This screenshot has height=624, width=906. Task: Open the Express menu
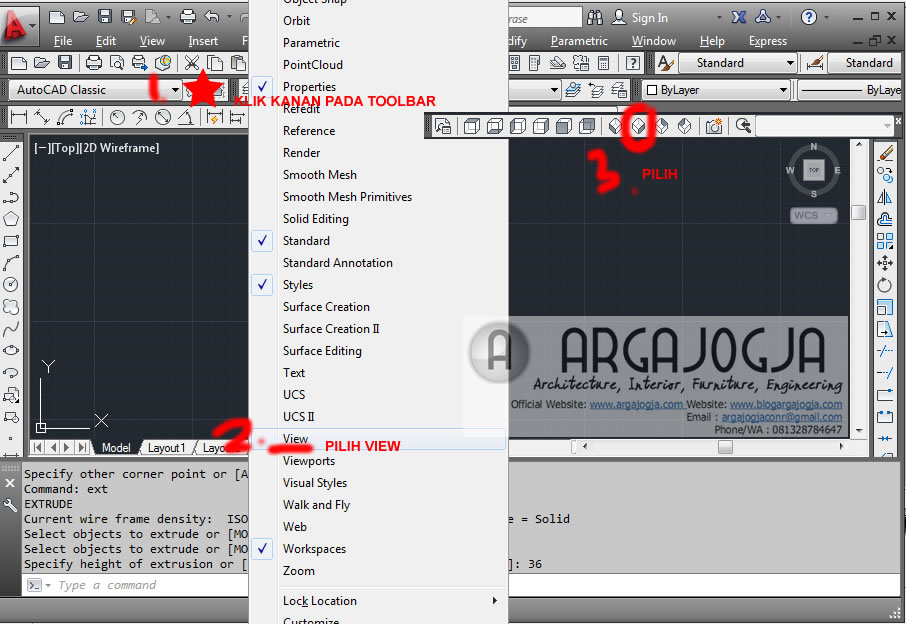767,41
